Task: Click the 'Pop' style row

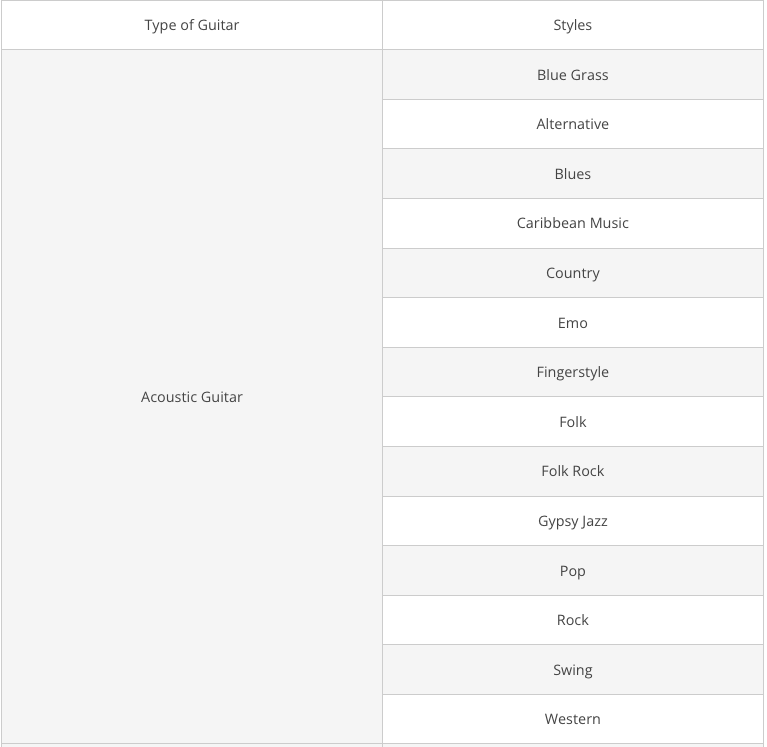Action: (x=572, y=571)
